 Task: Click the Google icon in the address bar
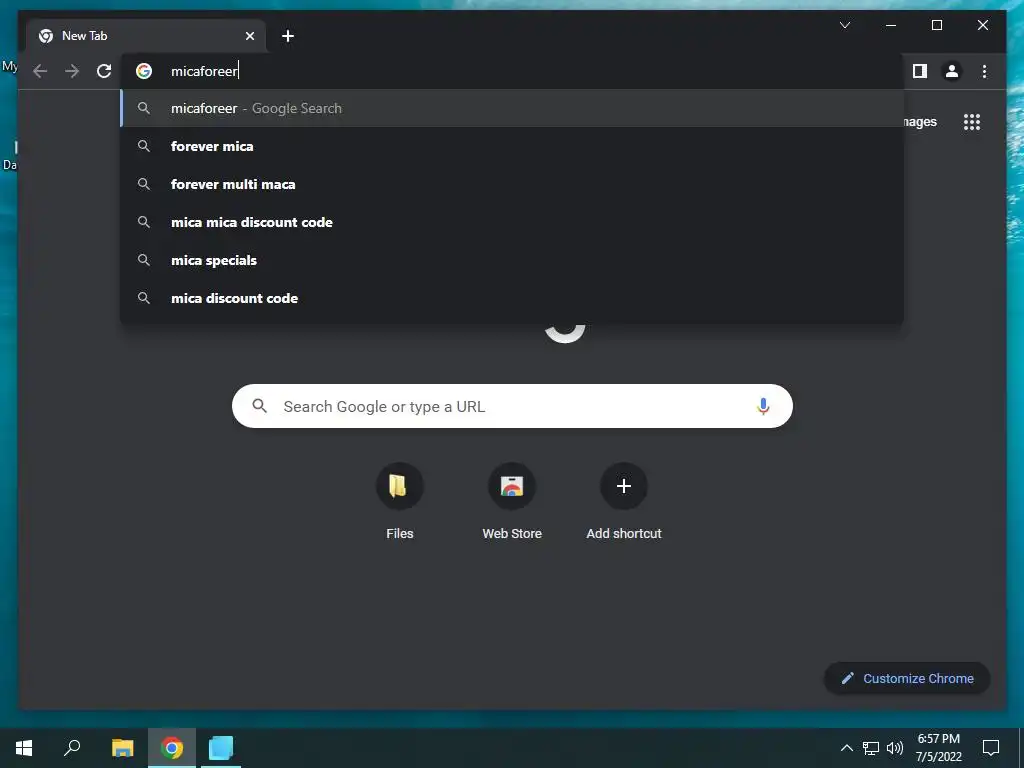click(144, 71)
